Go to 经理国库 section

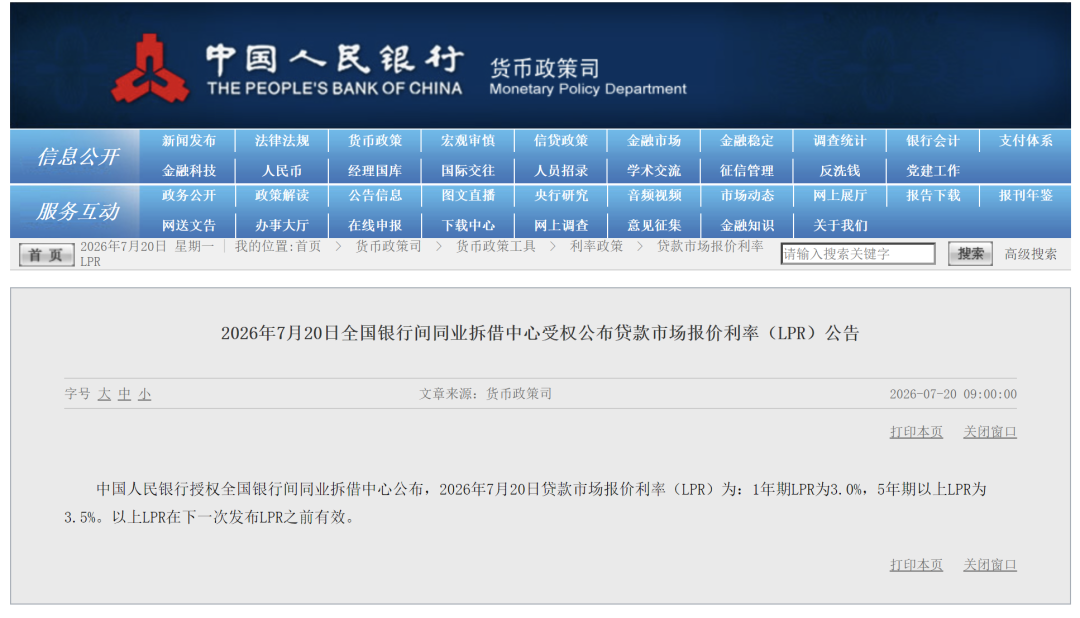(x=375, y=171)
